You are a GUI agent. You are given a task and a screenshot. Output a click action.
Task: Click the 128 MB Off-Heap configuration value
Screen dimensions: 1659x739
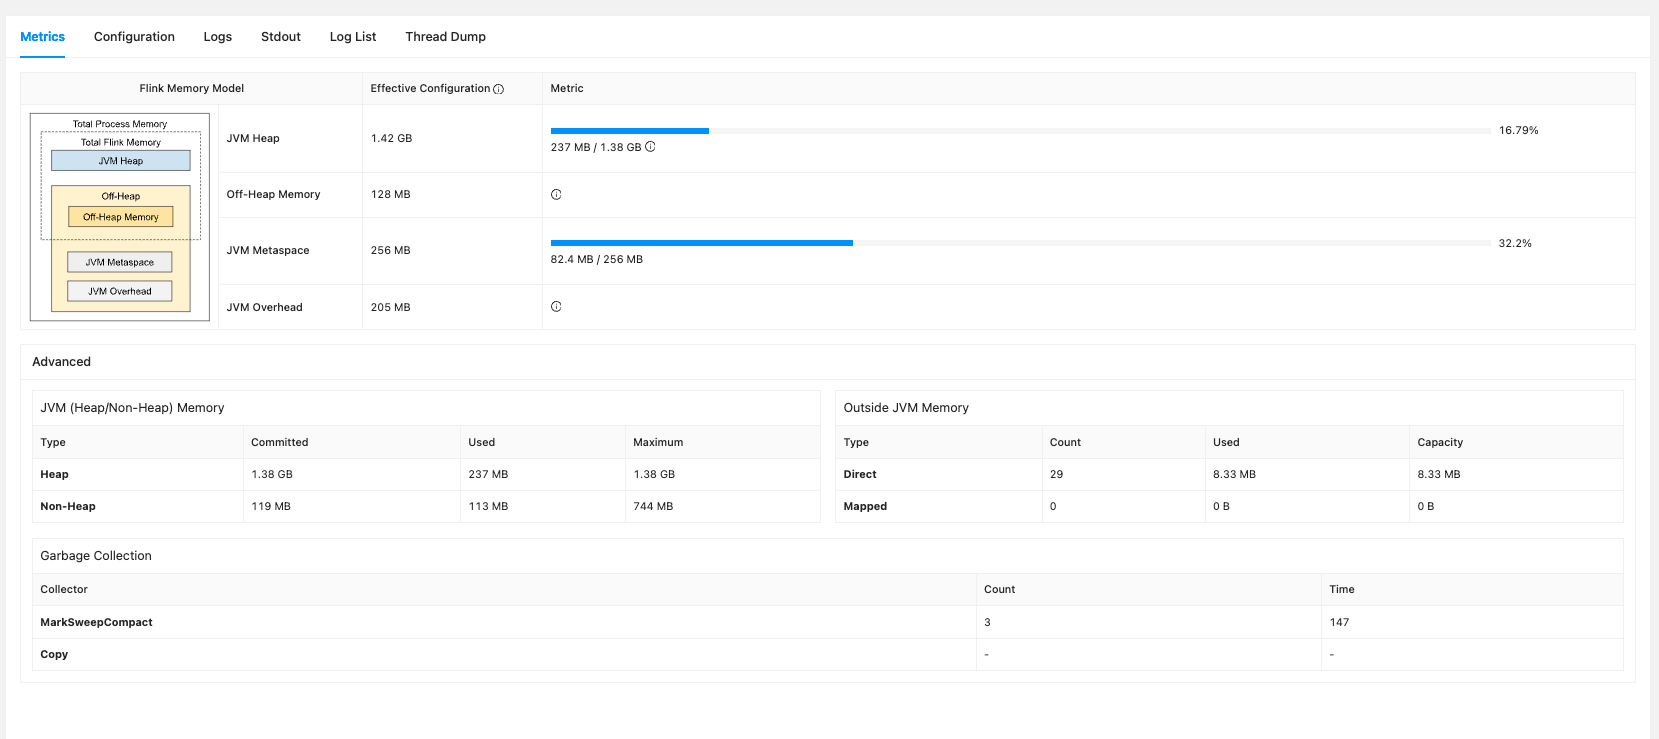pyautogui.click(x=390, y=195)
